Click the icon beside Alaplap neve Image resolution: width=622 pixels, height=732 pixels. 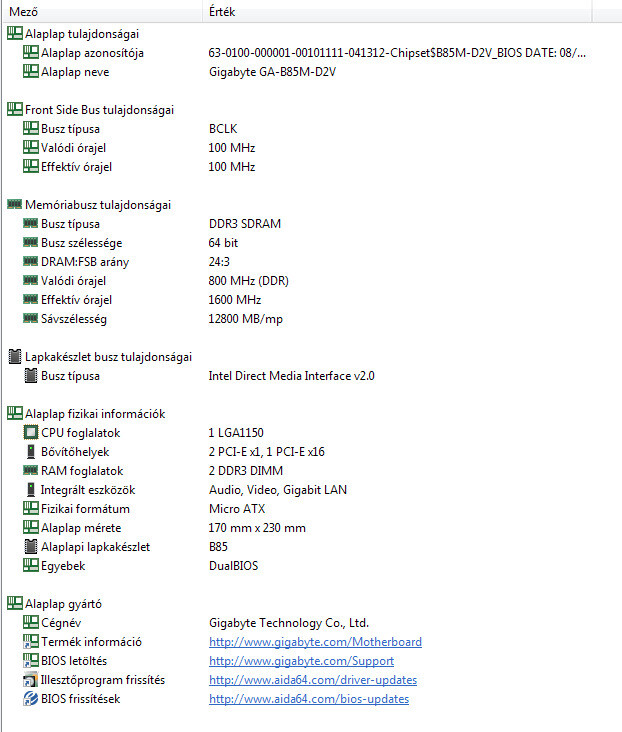coord(31,71)
